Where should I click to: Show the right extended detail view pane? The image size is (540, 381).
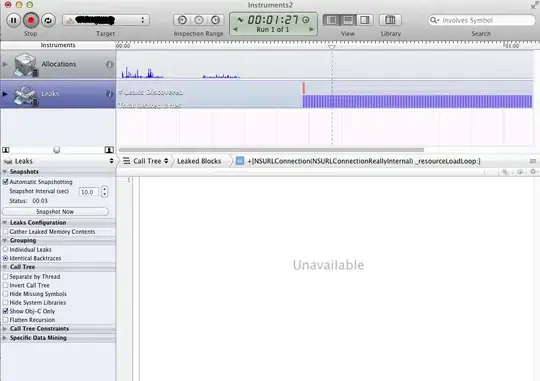364,20
